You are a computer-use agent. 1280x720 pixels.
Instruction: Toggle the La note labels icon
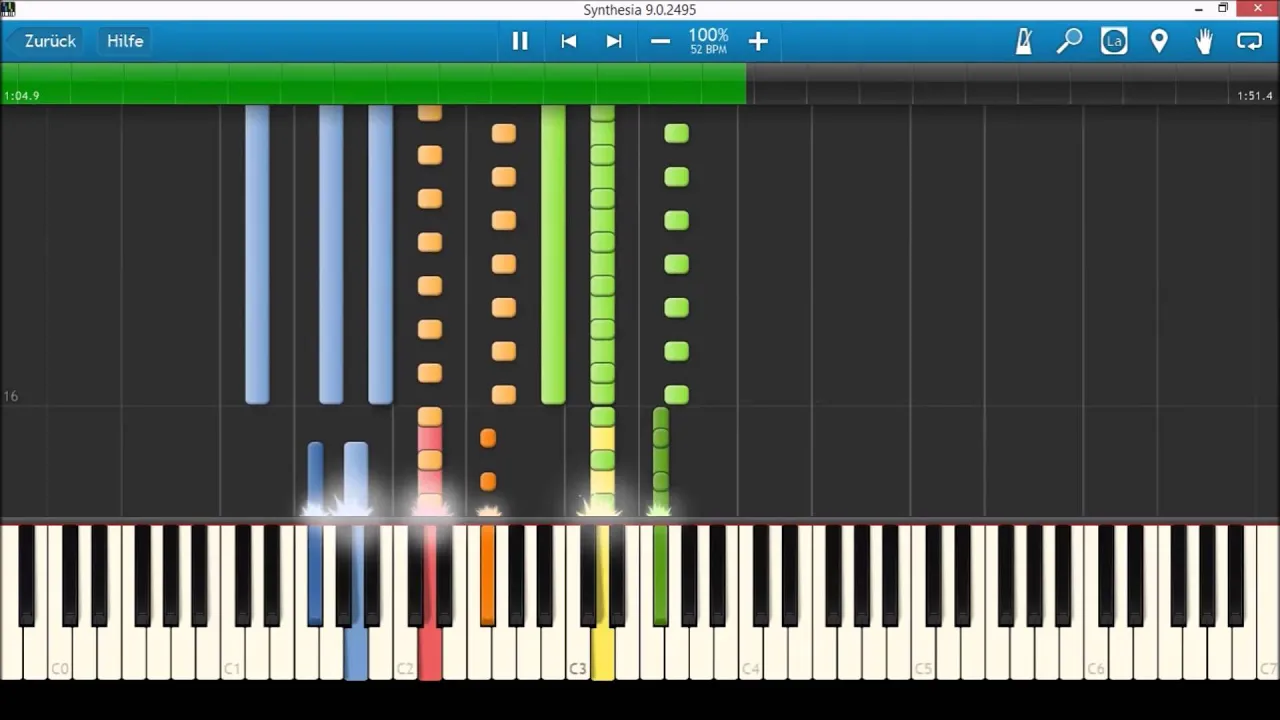click(1114, 41)
